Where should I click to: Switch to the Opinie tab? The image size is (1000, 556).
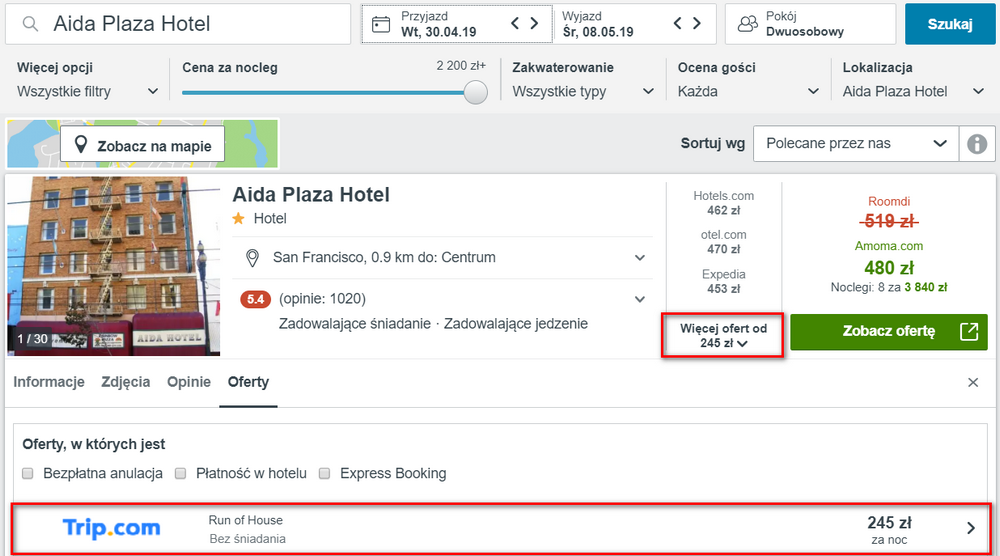[x=189, y=382]
